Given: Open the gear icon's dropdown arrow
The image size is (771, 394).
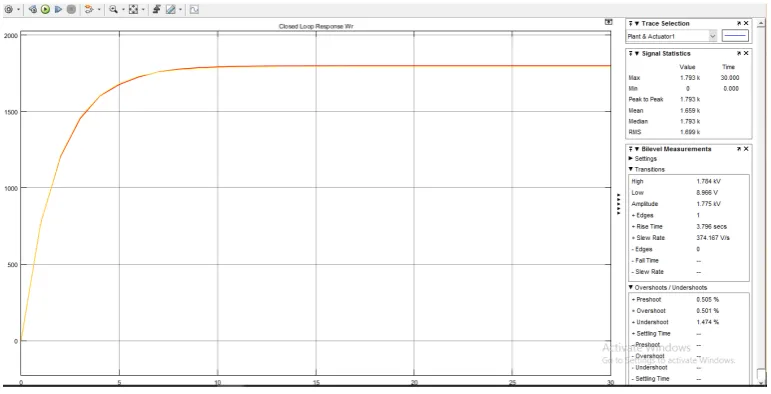Looking at the screenshot, I should pyautogui.click(x=19, y=9).
